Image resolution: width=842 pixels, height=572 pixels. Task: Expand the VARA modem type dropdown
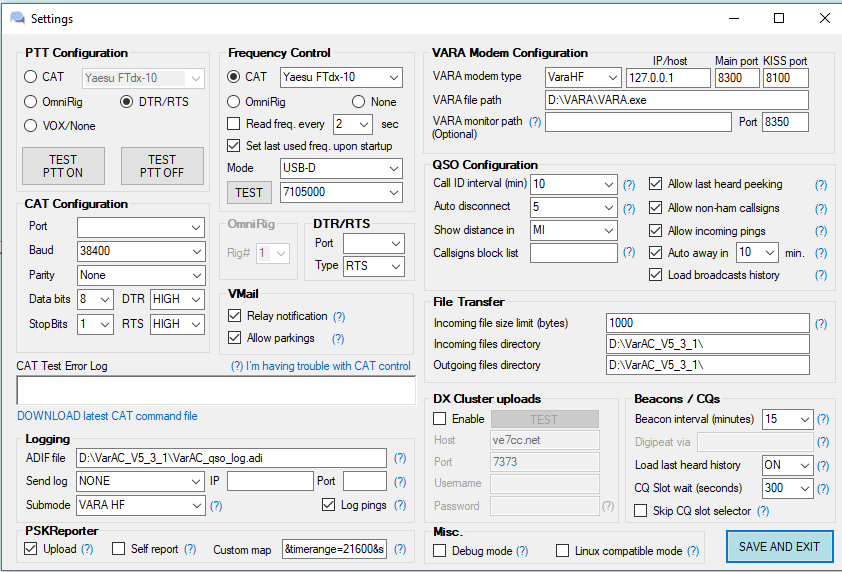point(582,77)
